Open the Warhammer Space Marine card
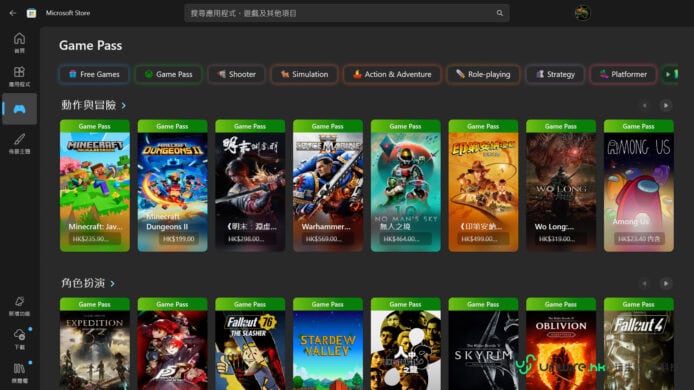694x390 pixels. tap(328, 185)
